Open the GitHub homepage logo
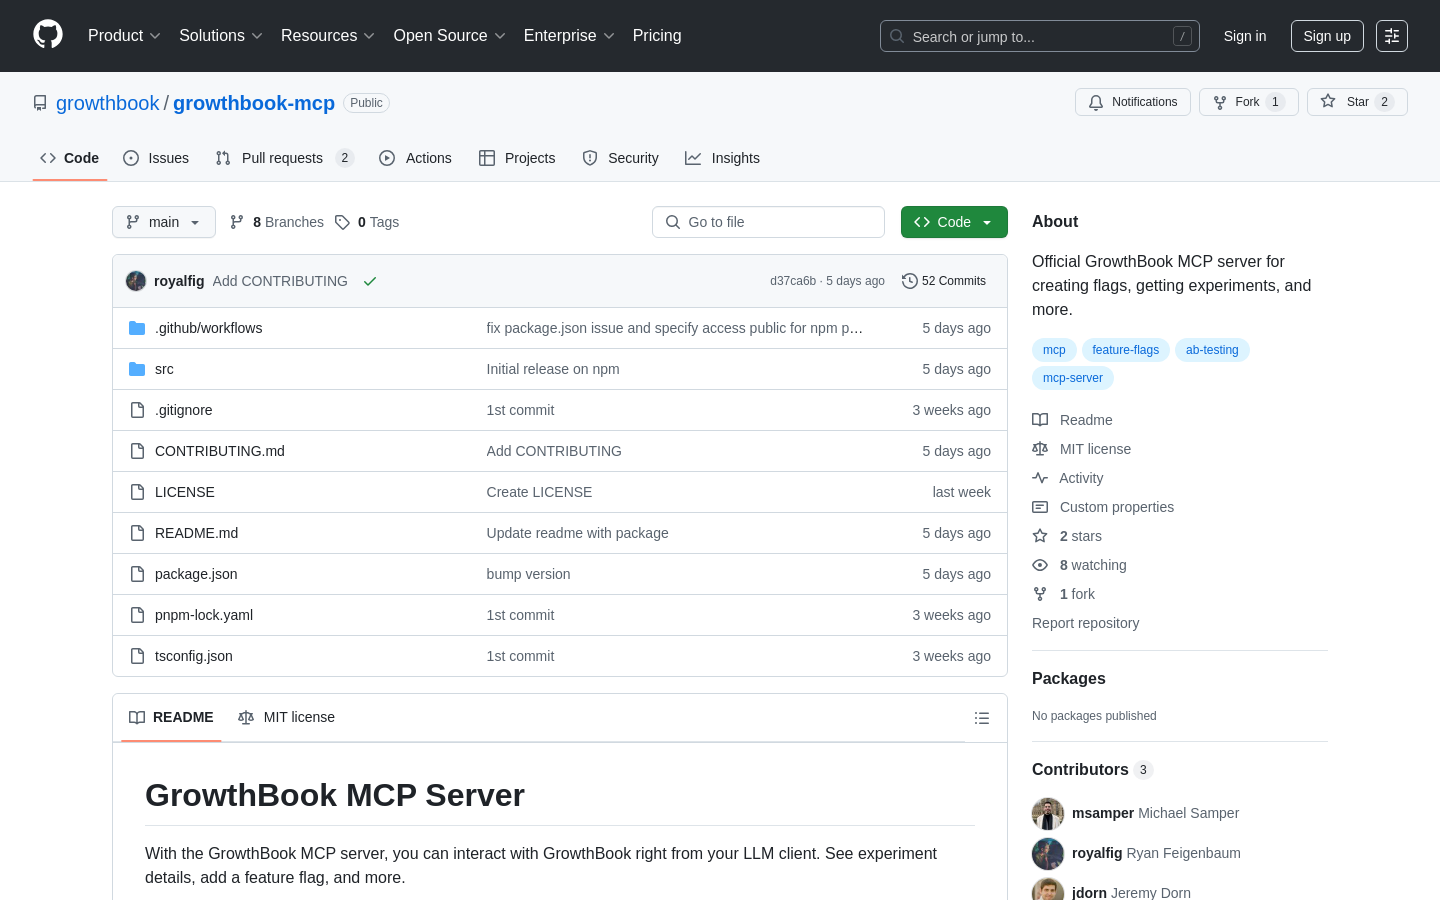 [x=48, y=35]
